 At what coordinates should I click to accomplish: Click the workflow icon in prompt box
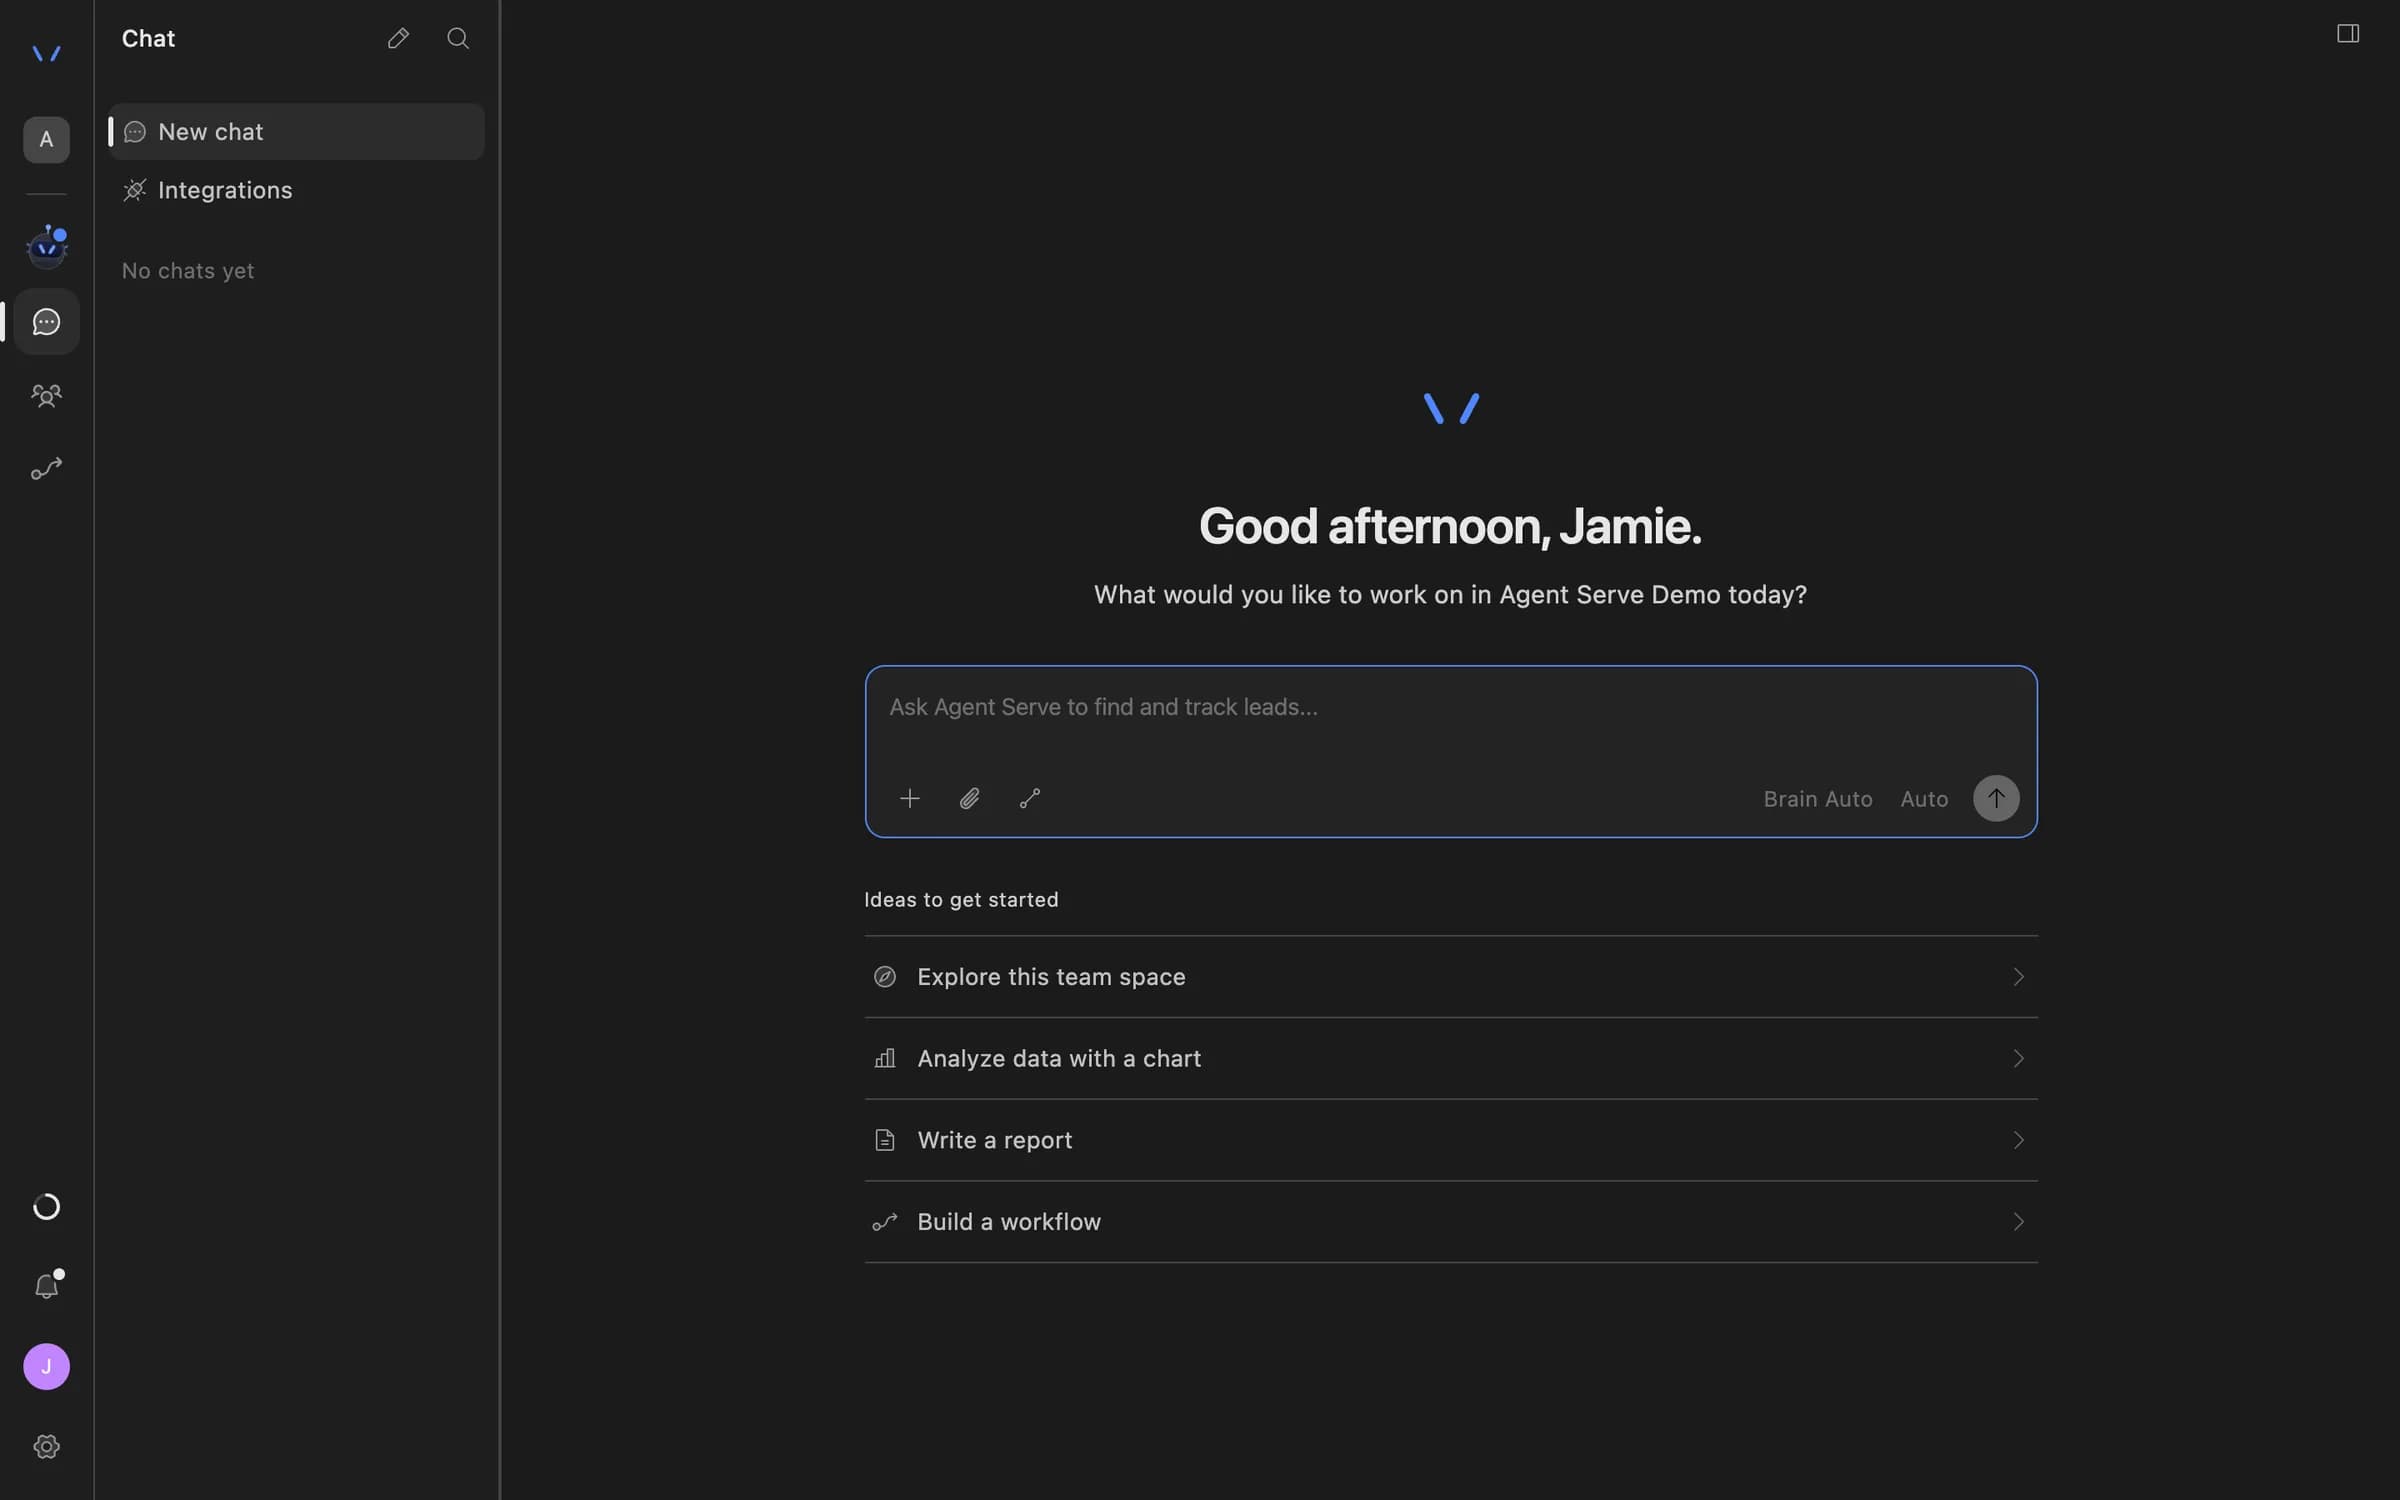pos(1029,798)
